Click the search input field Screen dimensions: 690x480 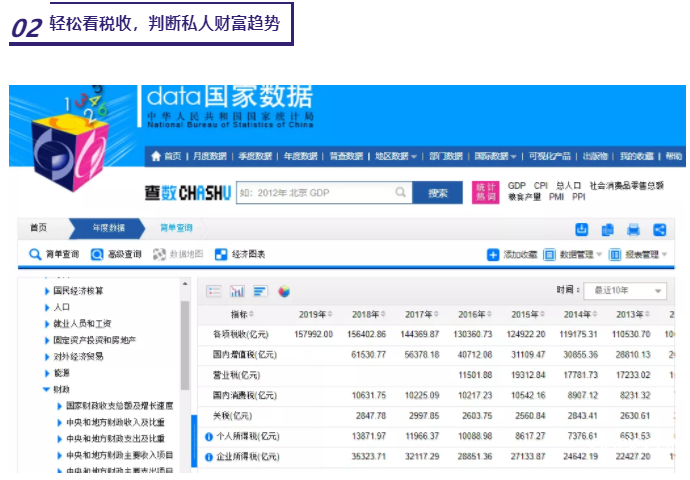[x=324, y=193]
